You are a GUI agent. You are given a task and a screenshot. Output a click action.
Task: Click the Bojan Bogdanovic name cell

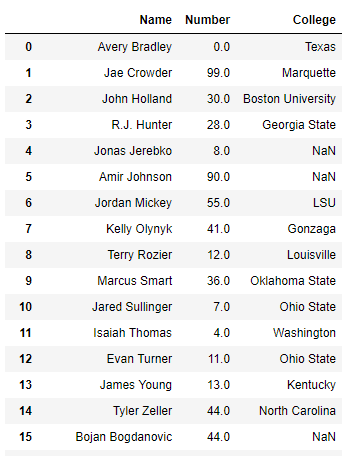coord(124,437)
